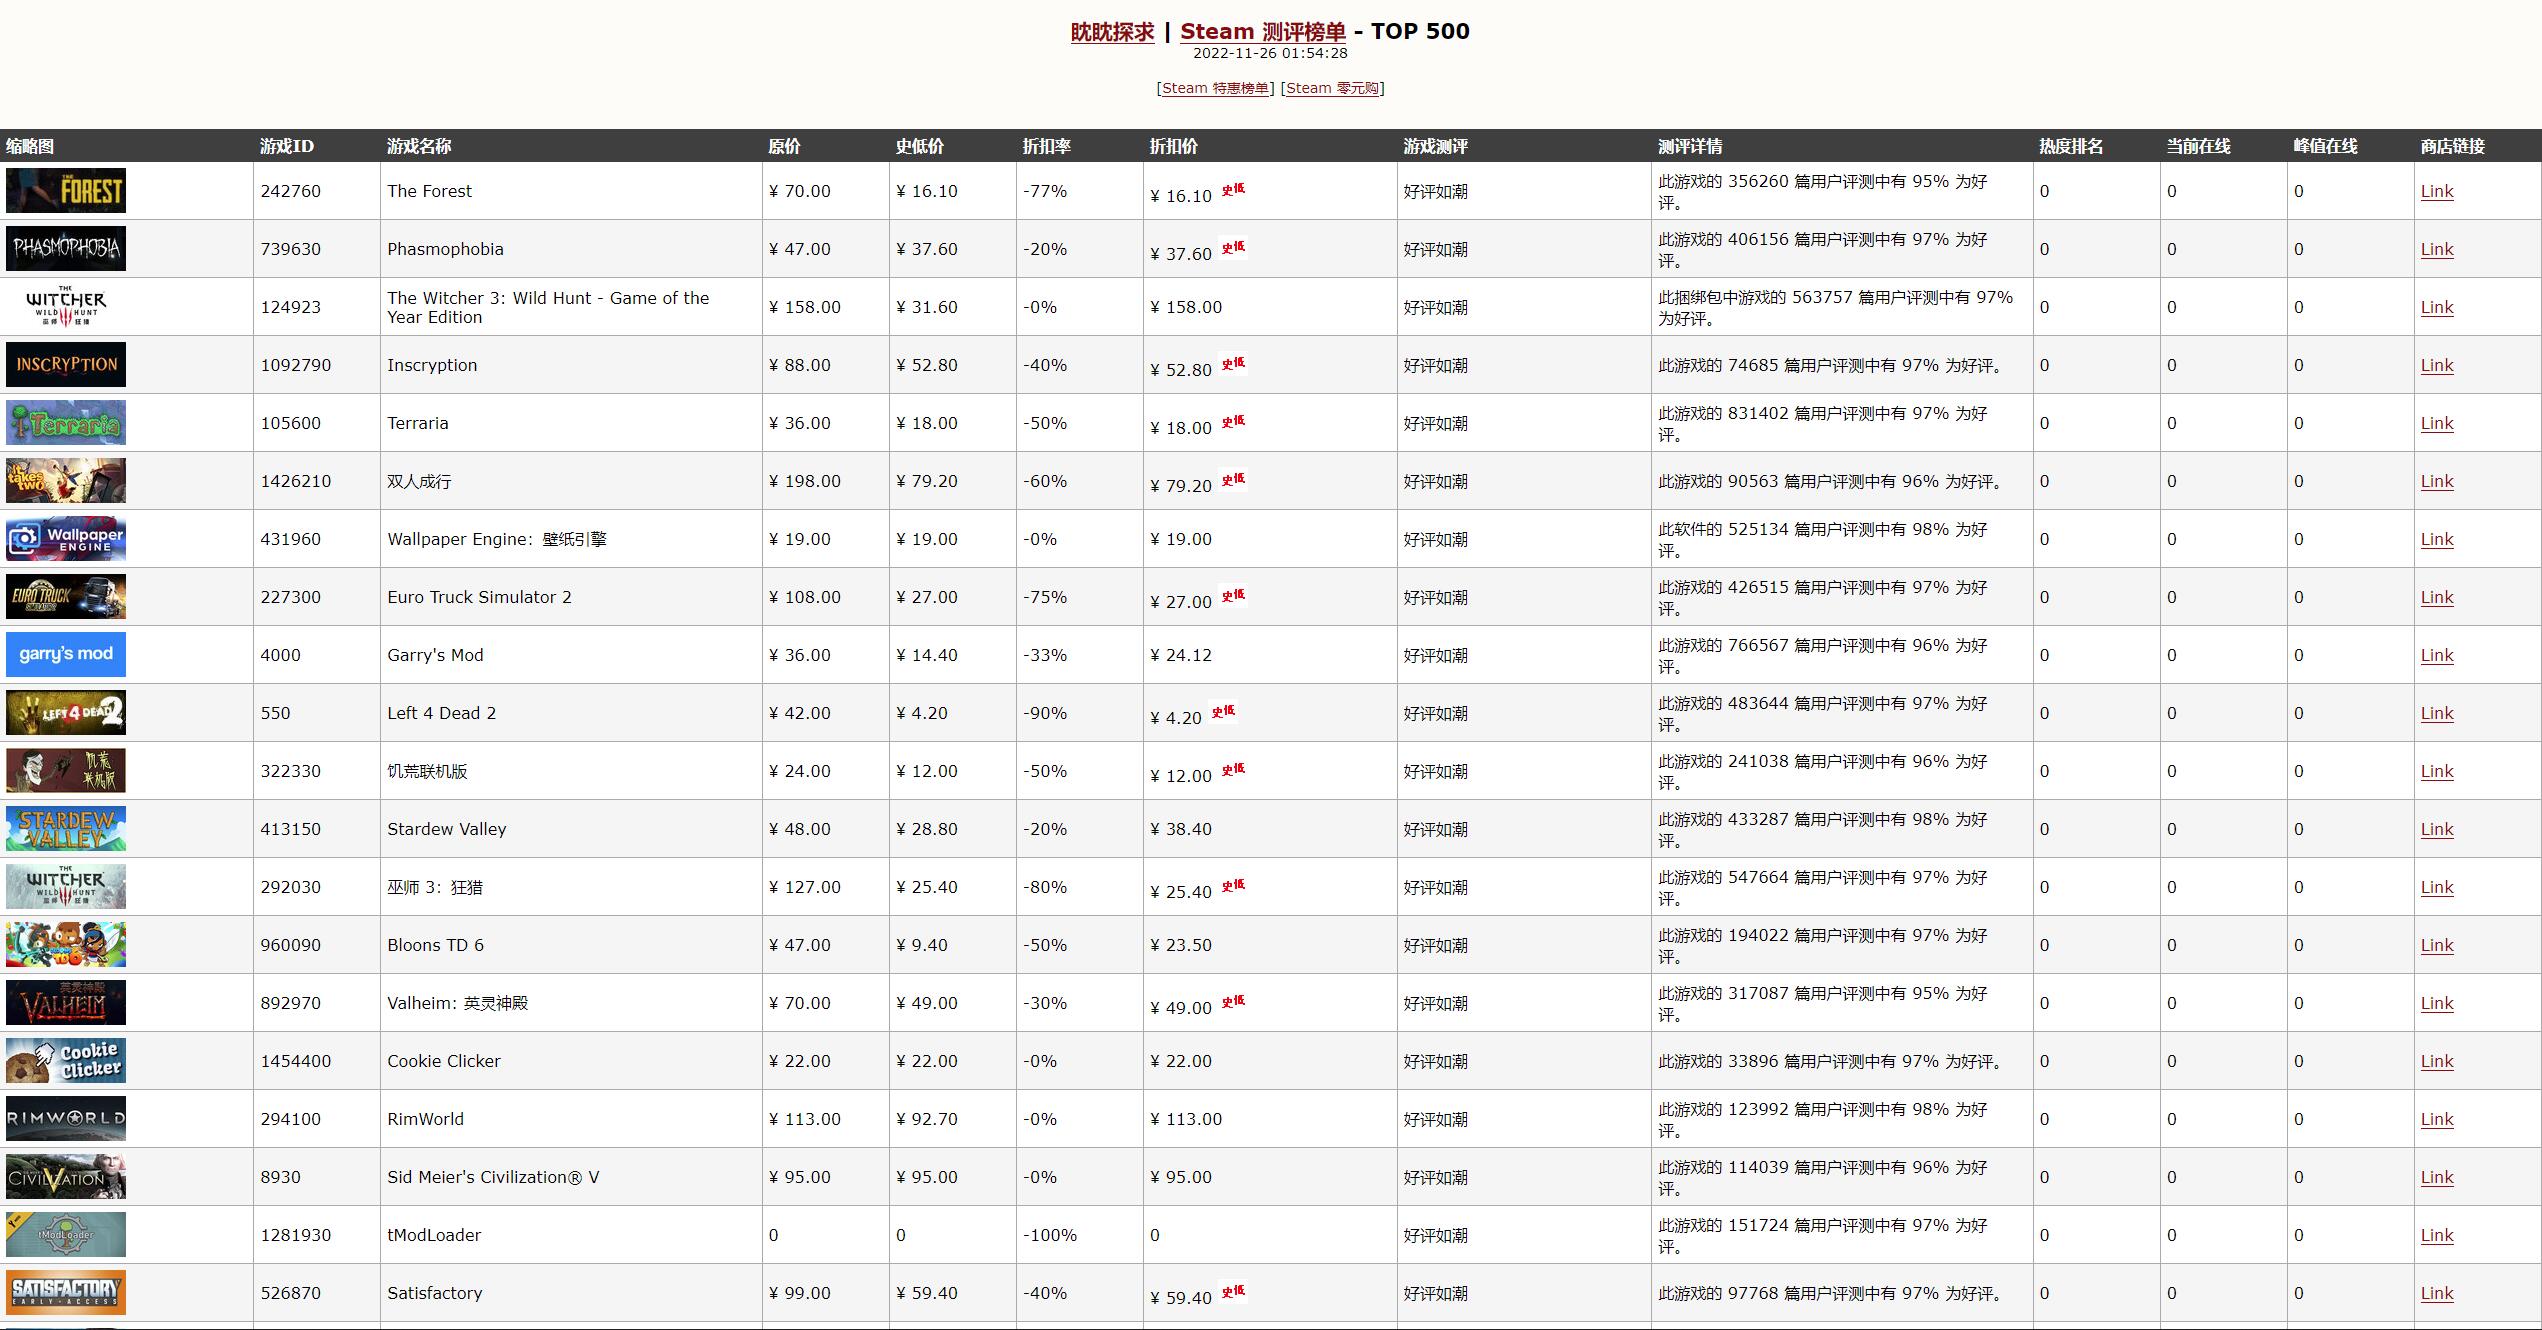Click the Terraria thumbnail image

click(x=66, y=423)
